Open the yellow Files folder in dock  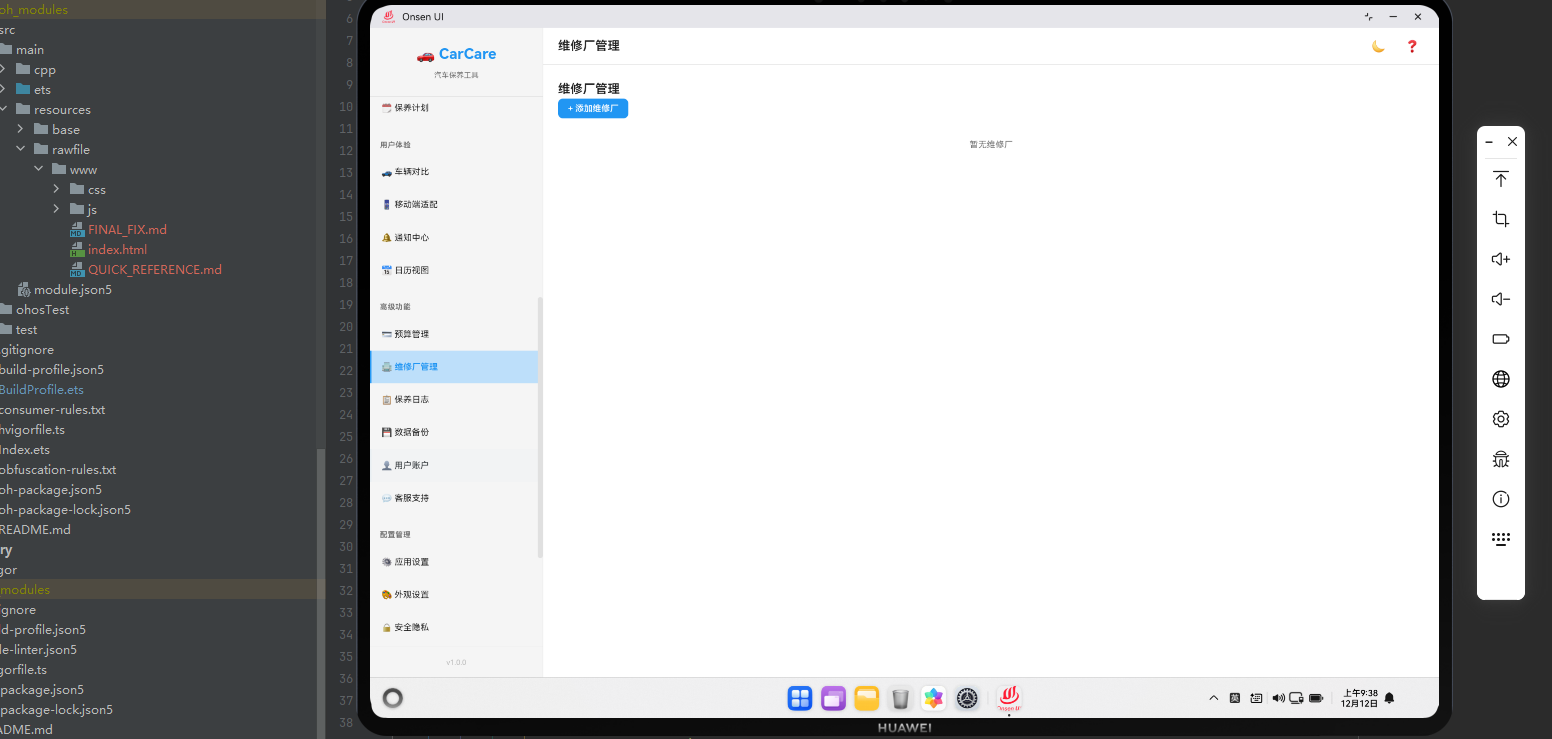tap(867, 698)
